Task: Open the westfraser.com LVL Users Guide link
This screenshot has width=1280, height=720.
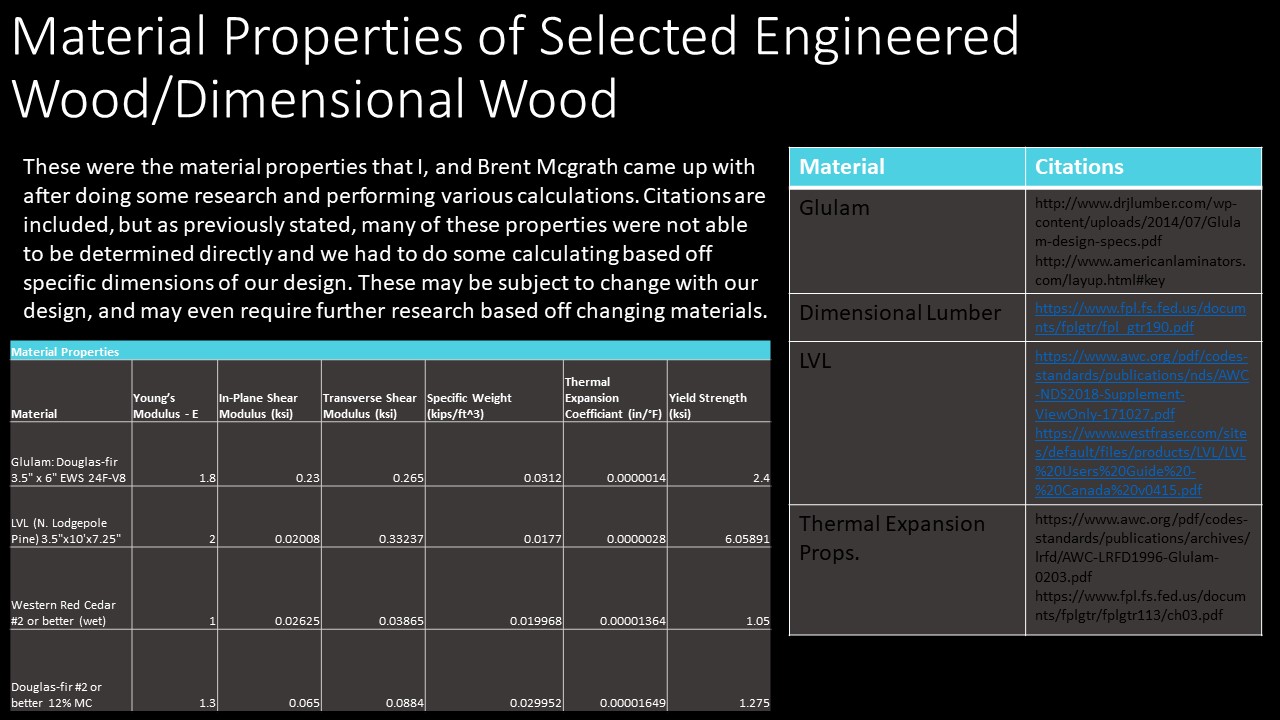Action: click(1140, 461)
